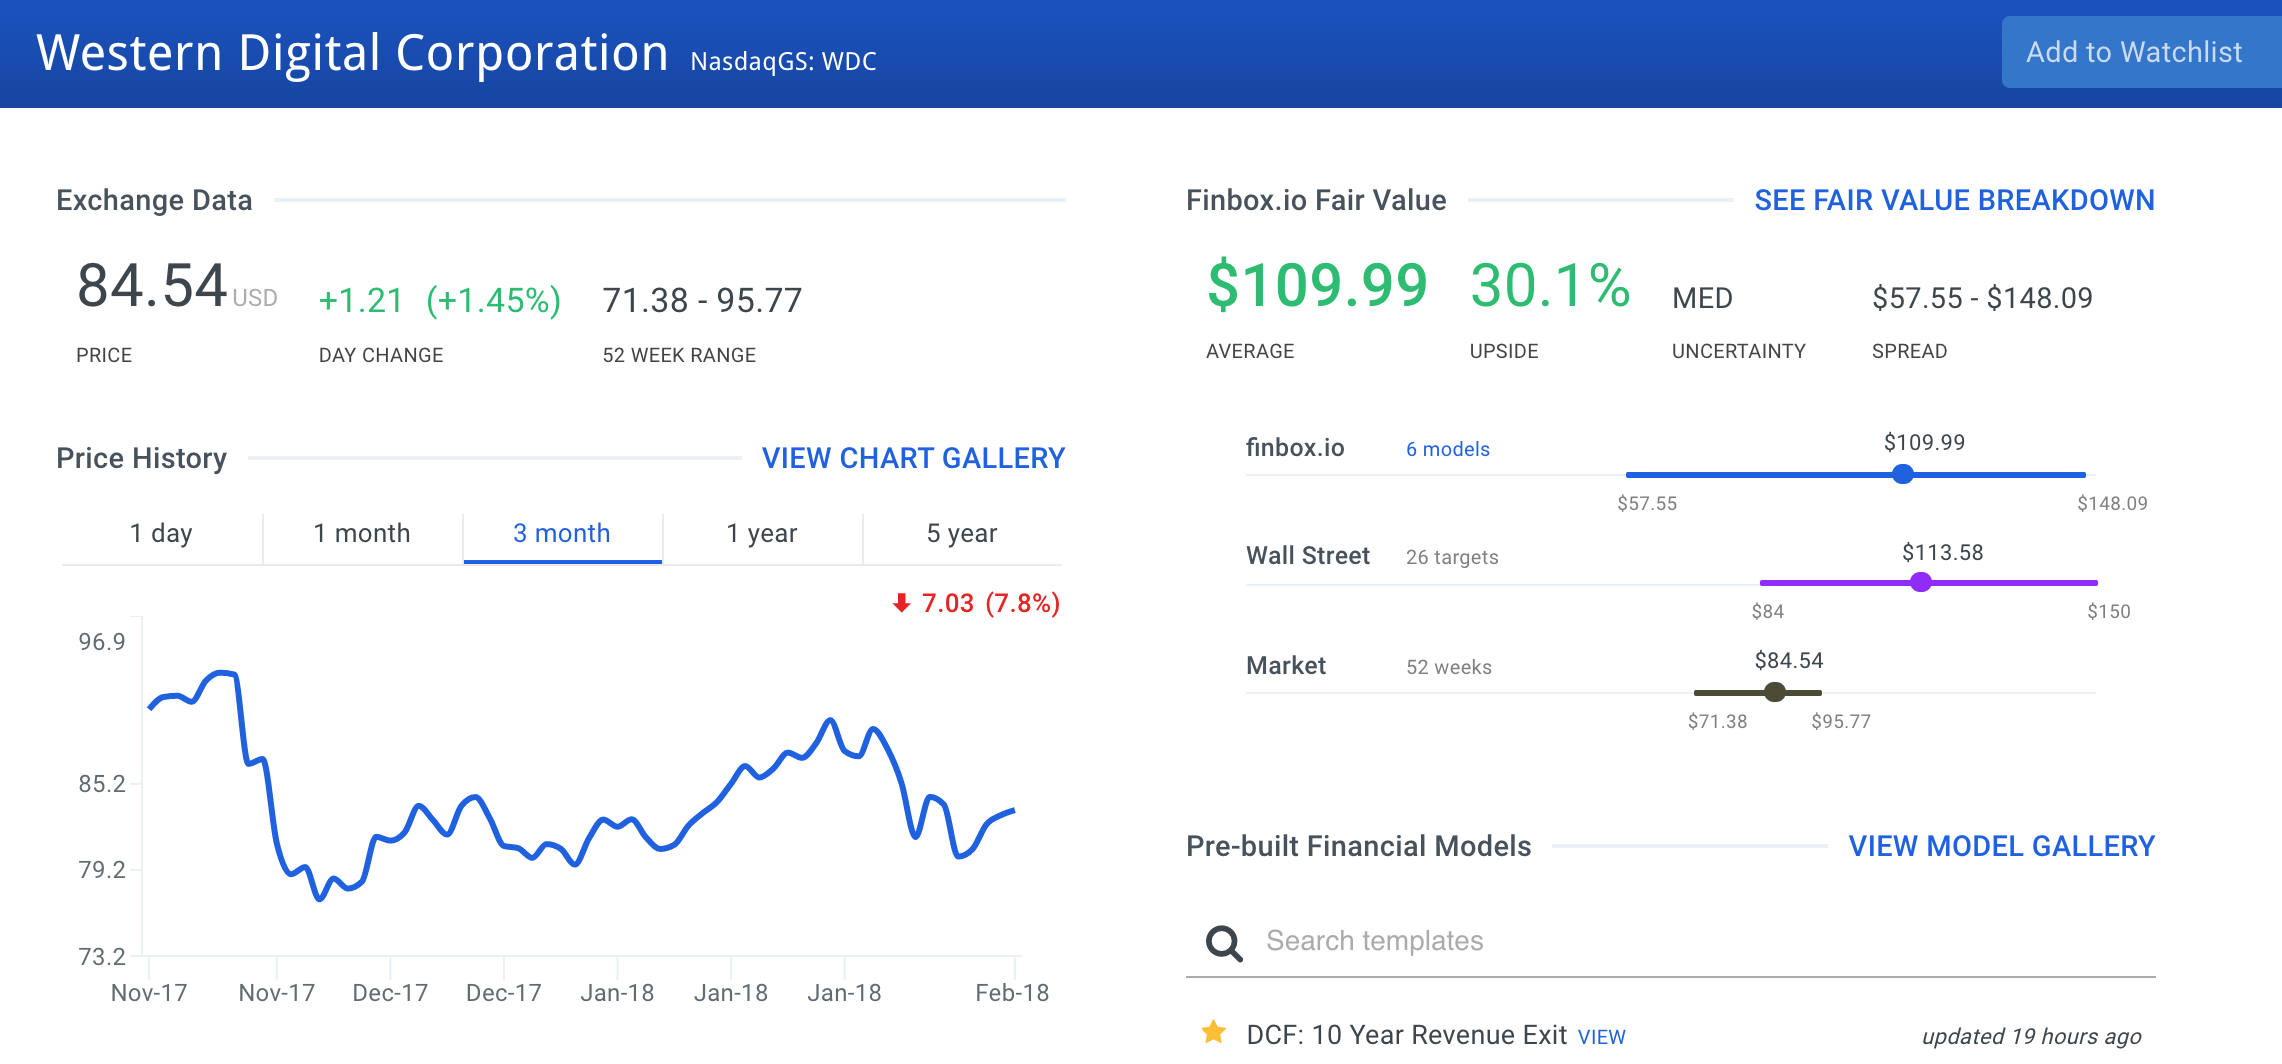Open the View Model Gallery link

tap(2001, 846)
